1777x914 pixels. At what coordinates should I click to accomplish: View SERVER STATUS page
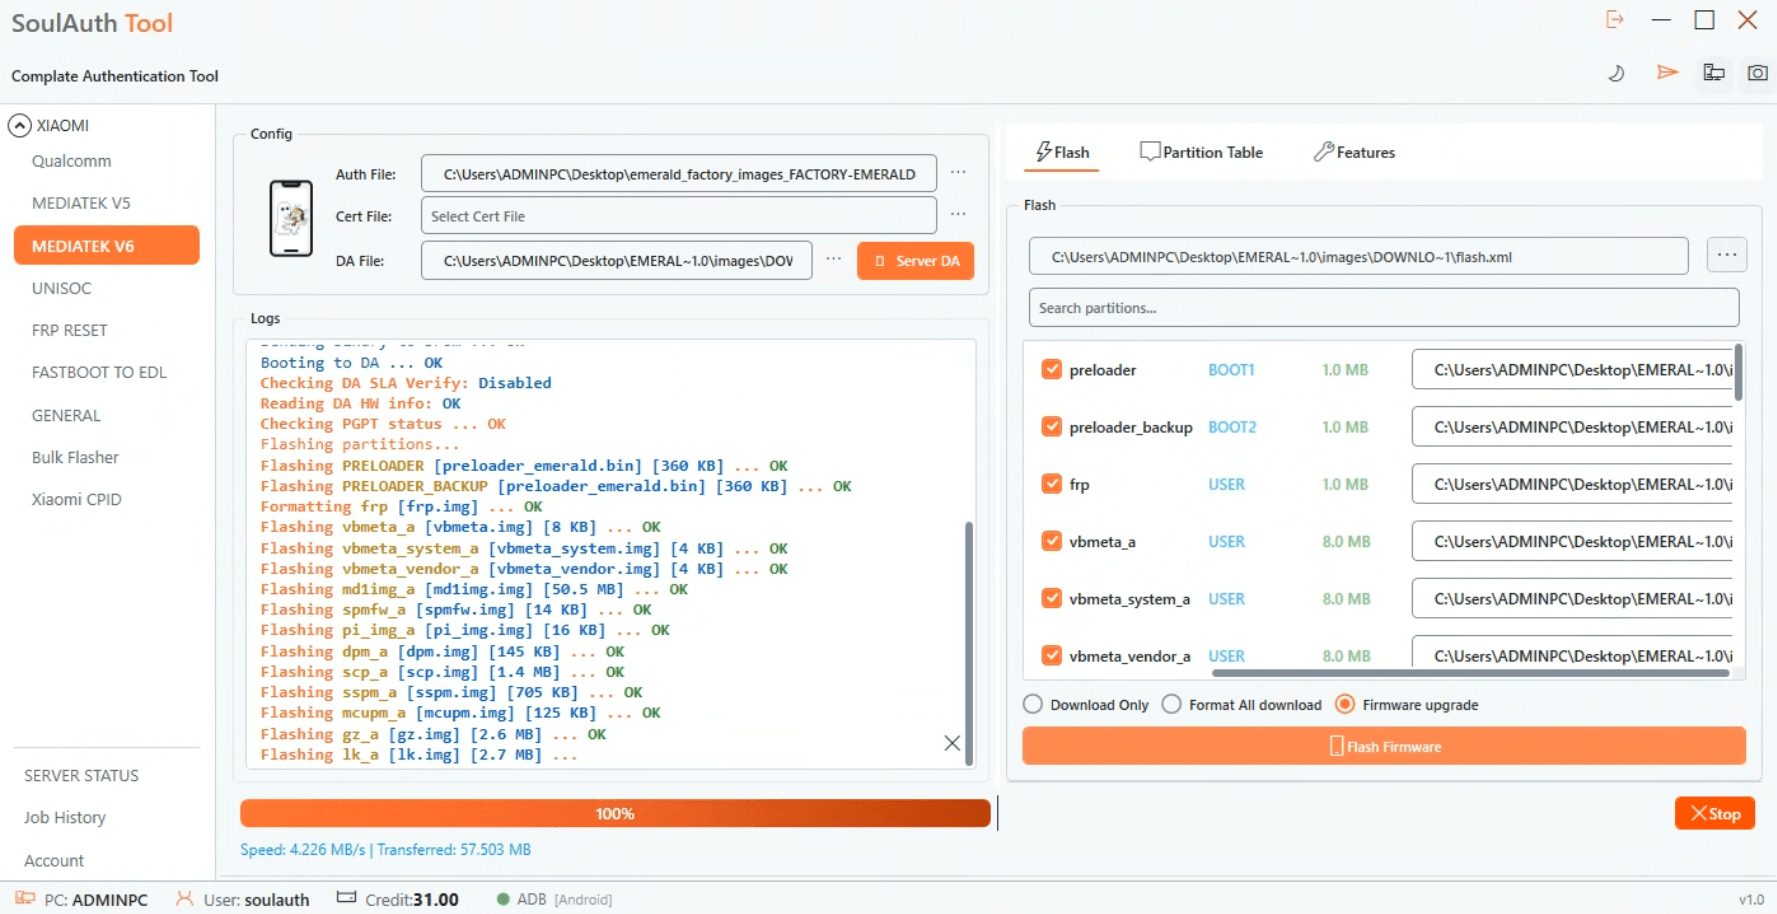click(x=81, y=775)
